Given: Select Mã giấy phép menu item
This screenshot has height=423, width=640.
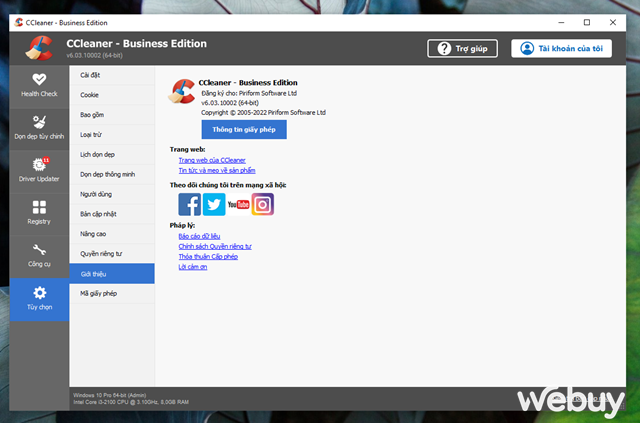Looking at the screenshot, I should pyautogui.click(x=98, y=293).
